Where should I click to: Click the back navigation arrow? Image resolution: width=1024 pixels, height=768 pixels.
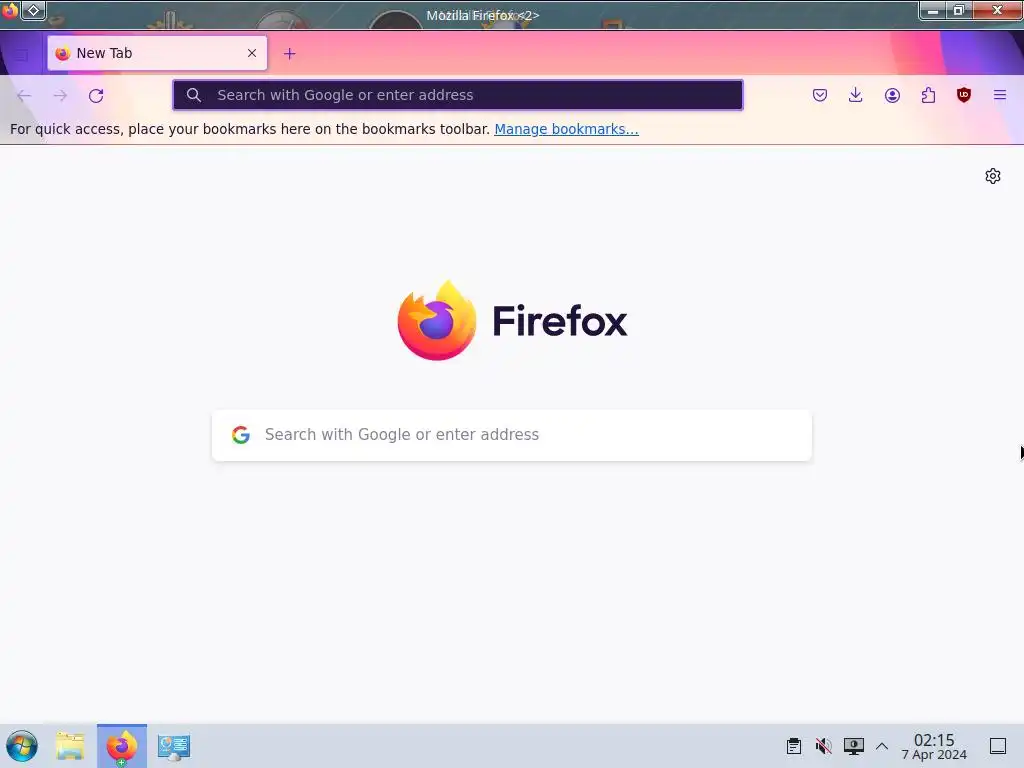24,96
